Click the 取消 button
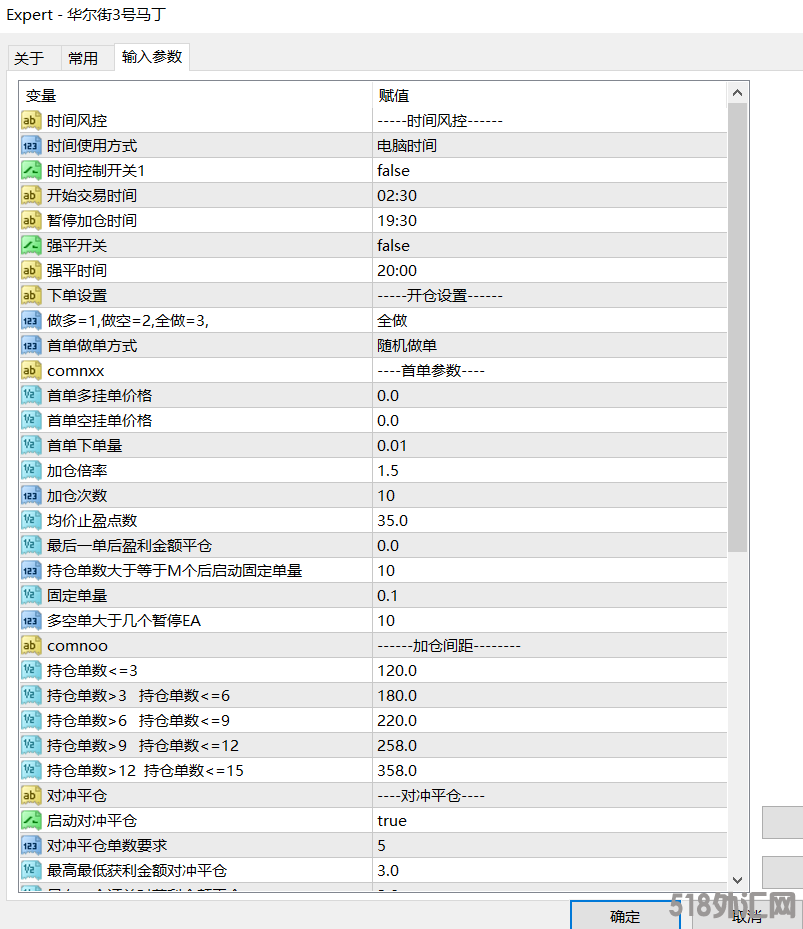 tap(747, 916)
